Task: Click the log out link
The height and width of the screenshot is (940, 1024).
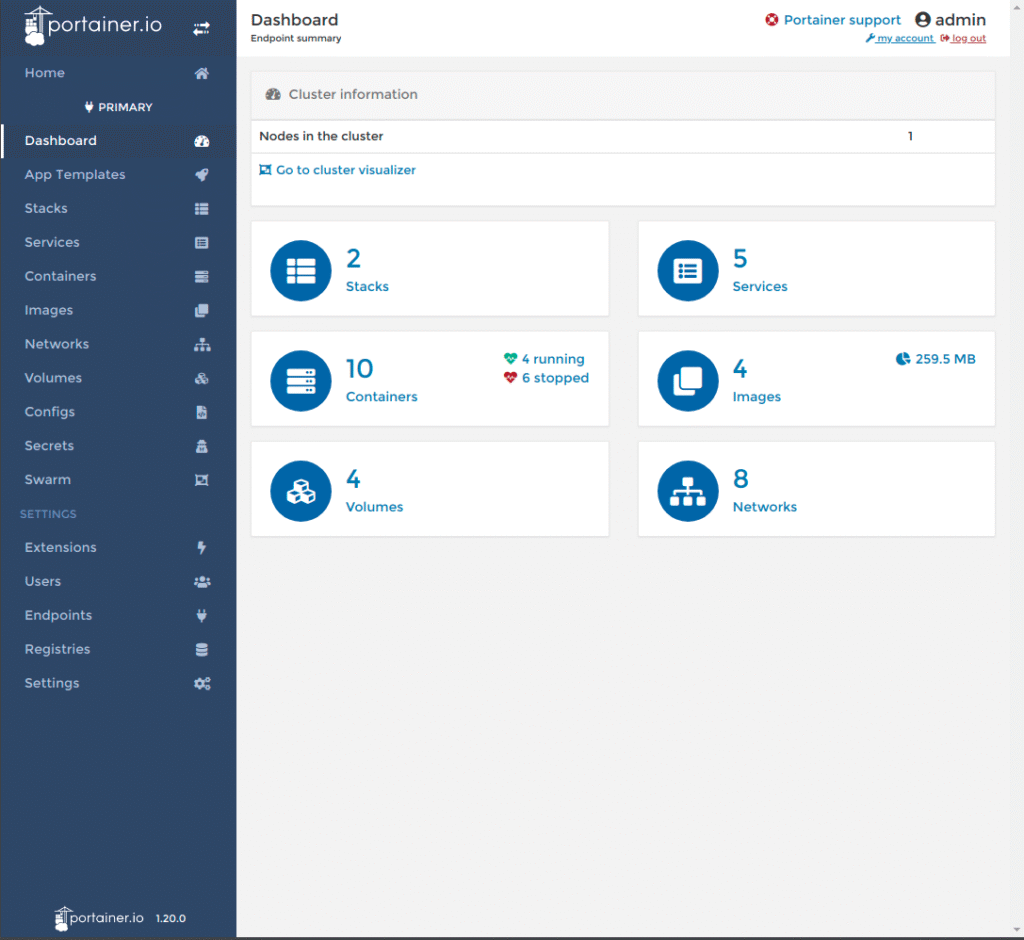Action: click(963, 39)
